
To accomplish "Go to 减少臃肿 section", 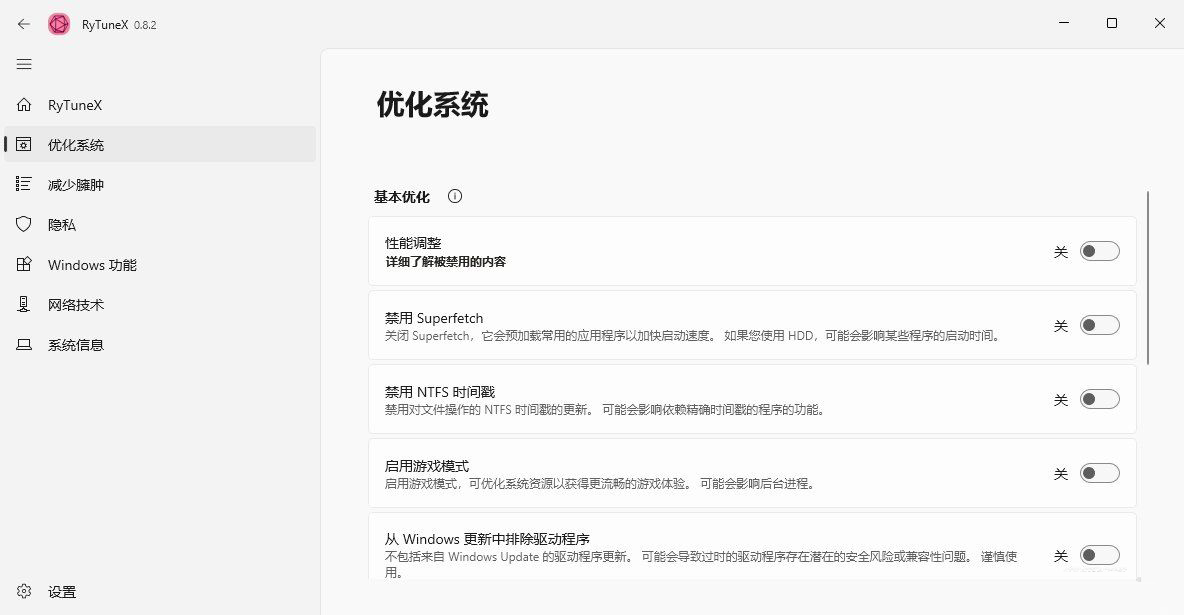I will point(160,184).
